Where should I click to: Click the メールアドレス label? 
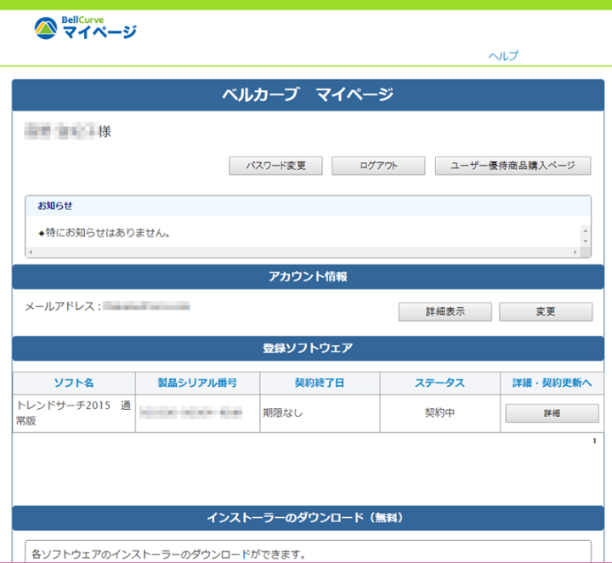(63, 306)
